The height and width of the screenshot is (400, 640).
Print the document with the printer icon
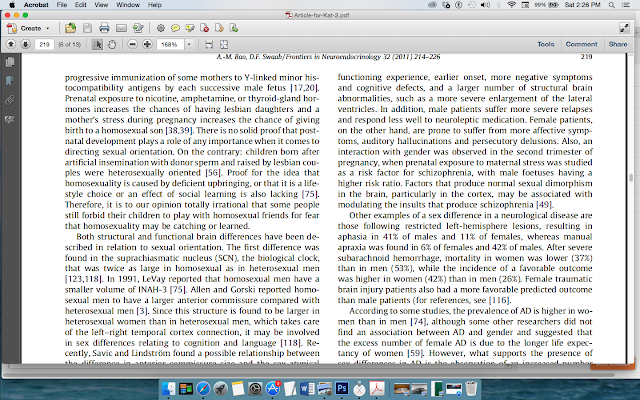104,28
